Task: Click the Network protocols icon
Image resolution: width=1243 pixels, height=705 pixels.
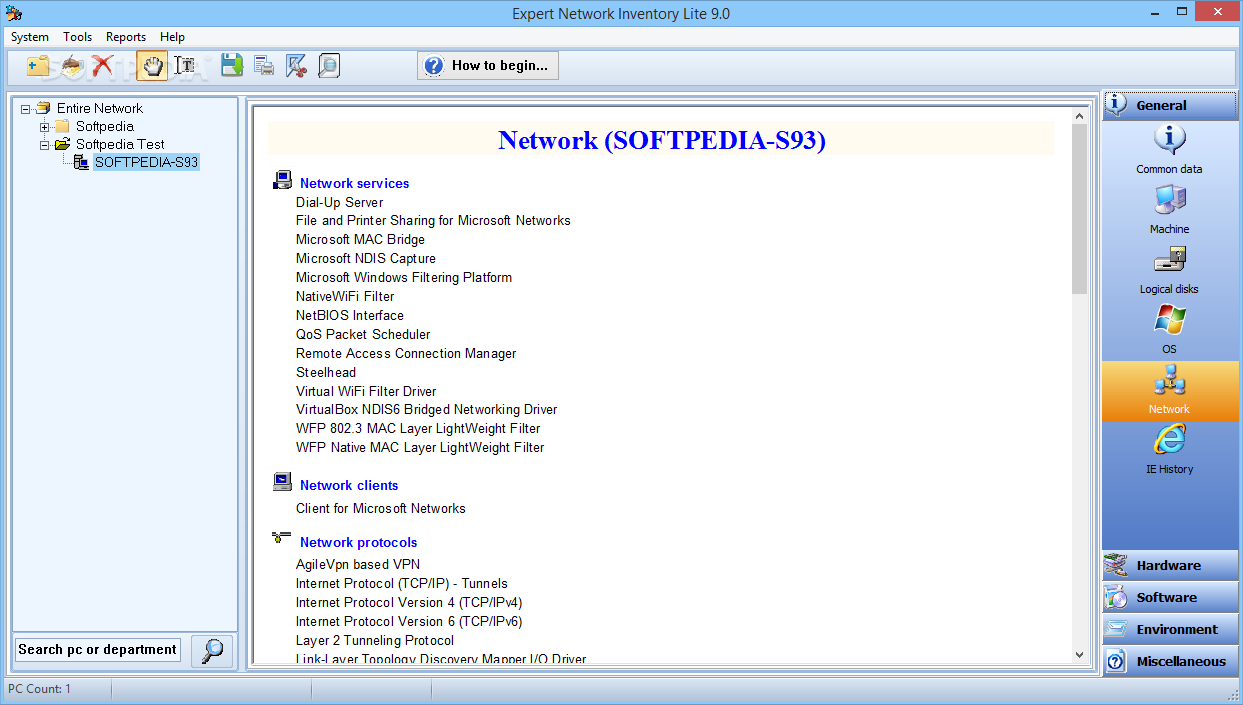Action: (x=282, y=538)
